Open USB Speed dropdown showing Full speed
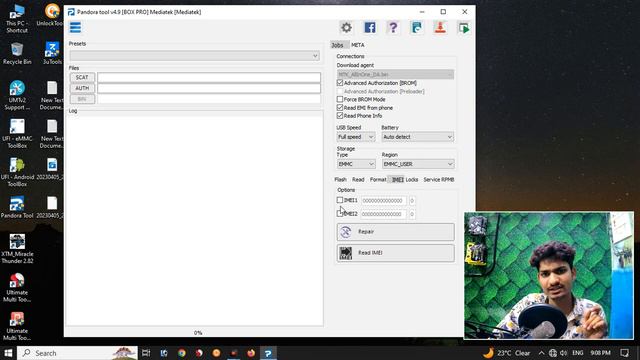Image resolution: width=640 pixels, height=360 pixels. tap(356, 137)
